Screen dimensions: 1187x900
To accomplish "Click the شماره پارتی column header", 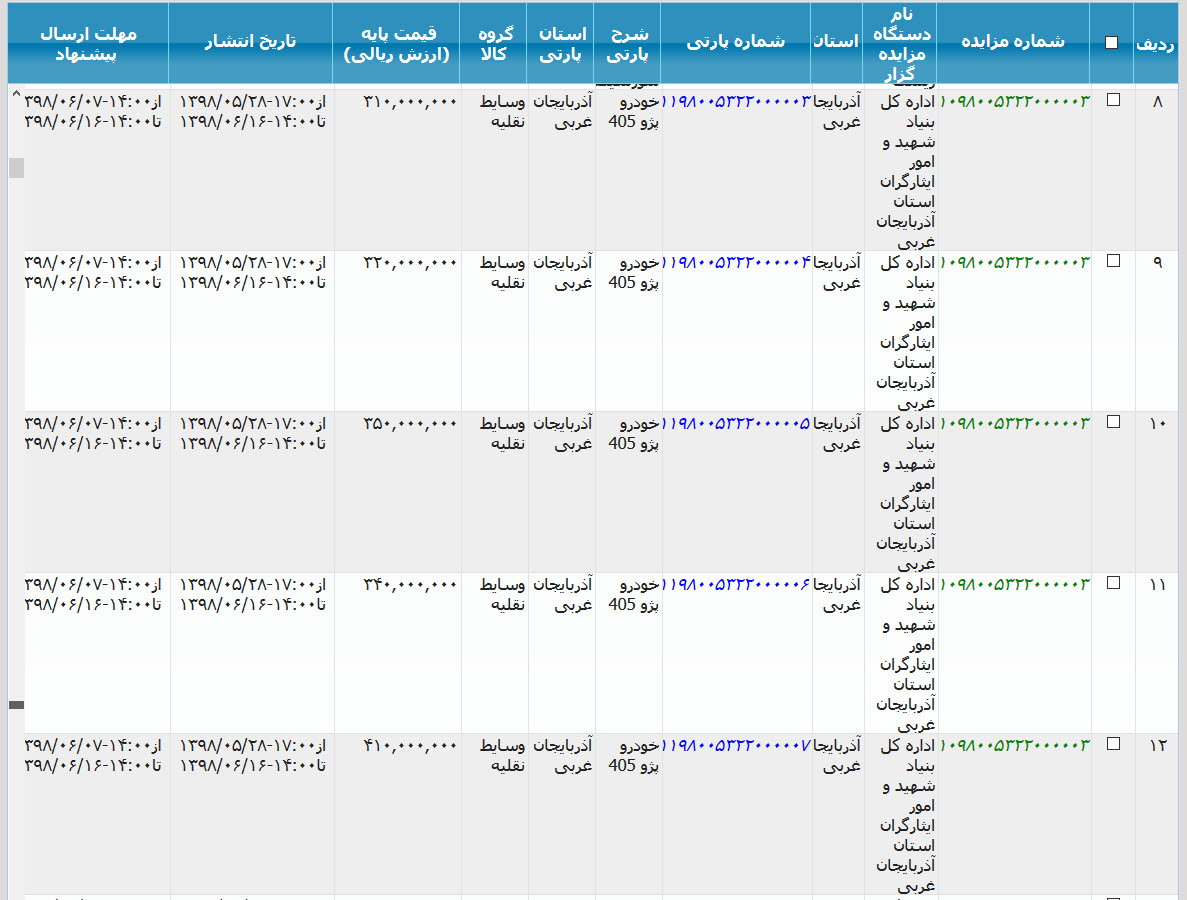I will pos(736,42).
